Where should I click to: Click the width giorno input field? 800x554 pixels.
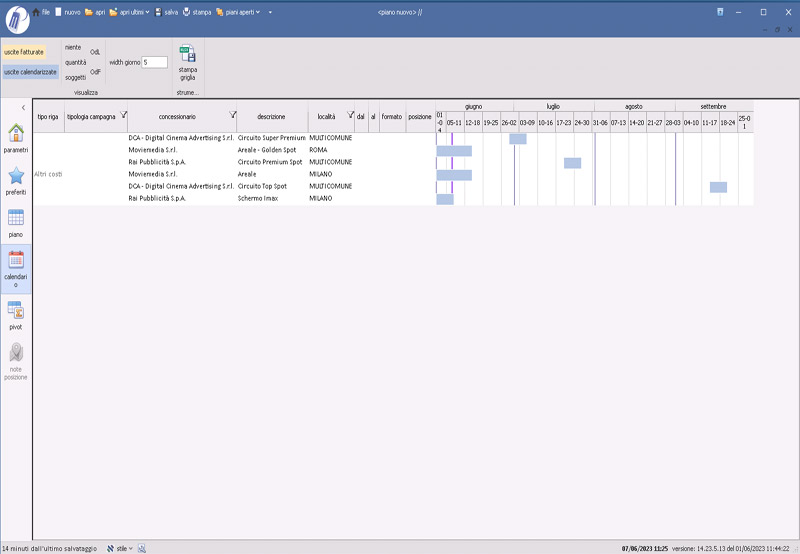(154, 62)
